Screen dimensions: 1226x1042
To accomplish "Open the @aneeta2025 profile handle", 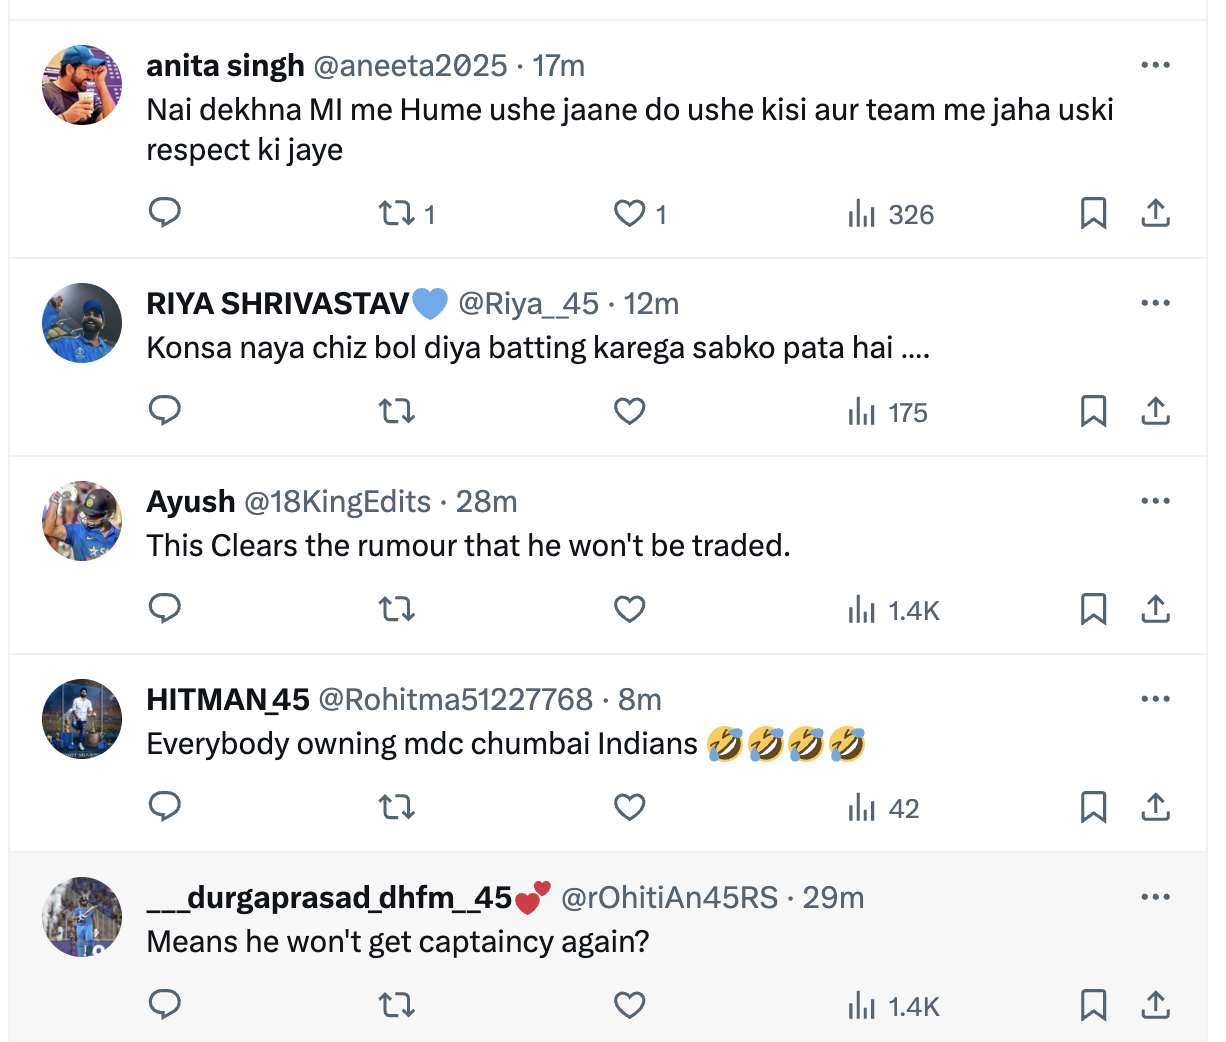I will click(x=410, y=66).
